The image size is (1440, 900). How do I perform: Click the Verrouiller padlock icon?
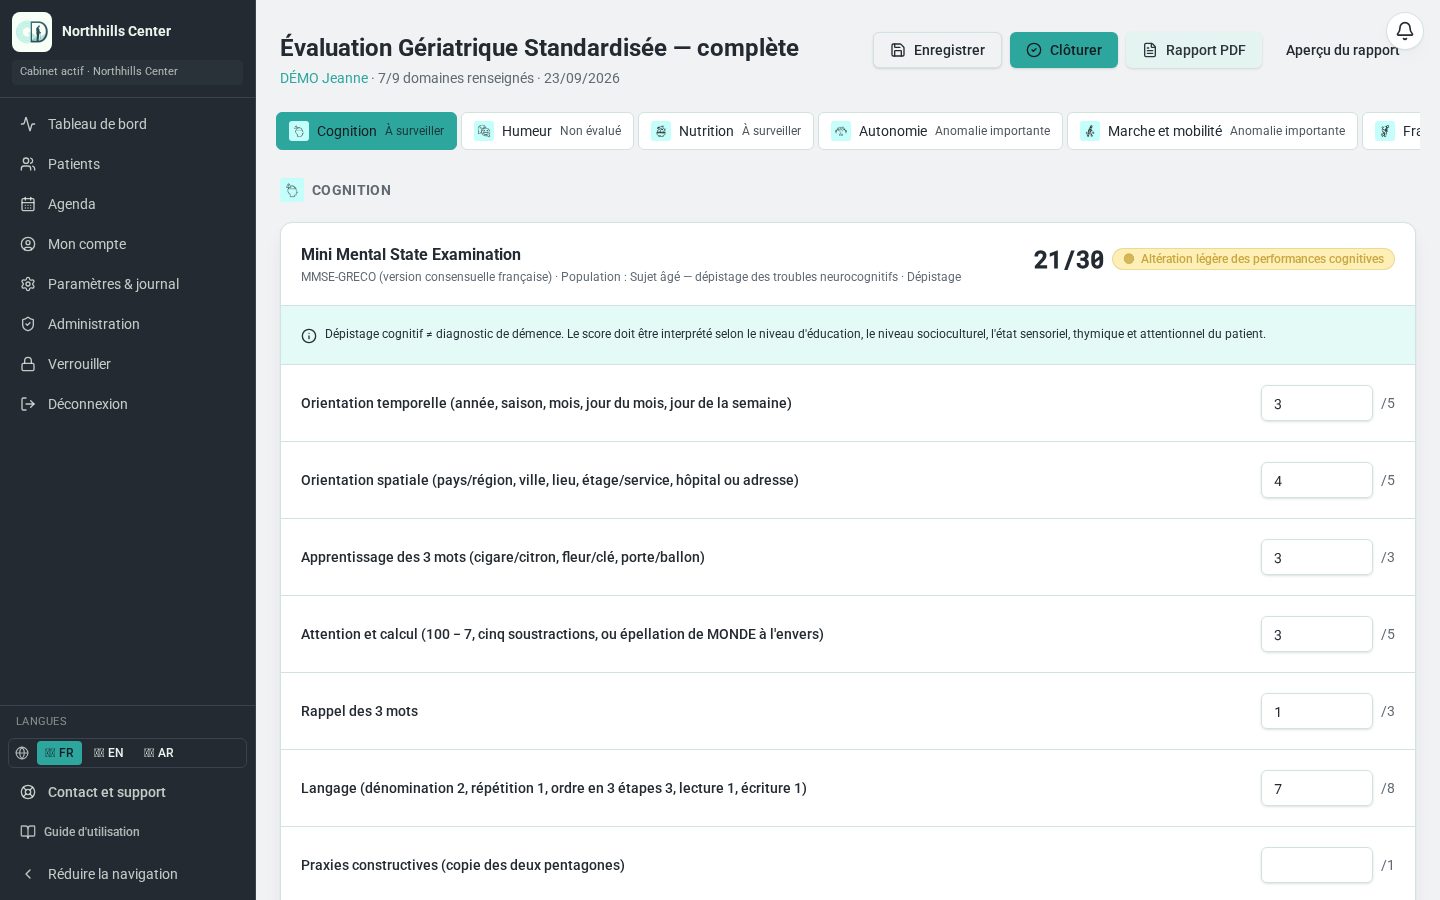(28, 364)
